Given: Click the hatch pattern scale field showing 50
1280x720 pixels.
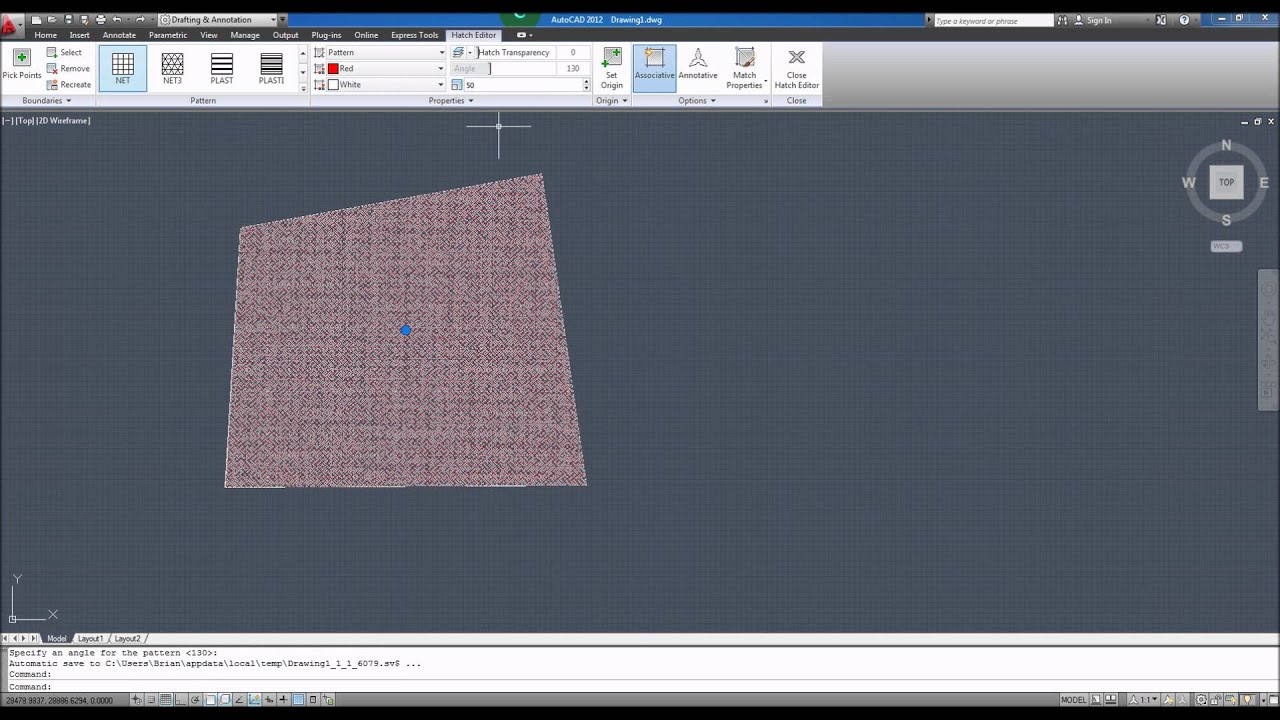Looking at the screenshot, I should click(x=521, y=84).
